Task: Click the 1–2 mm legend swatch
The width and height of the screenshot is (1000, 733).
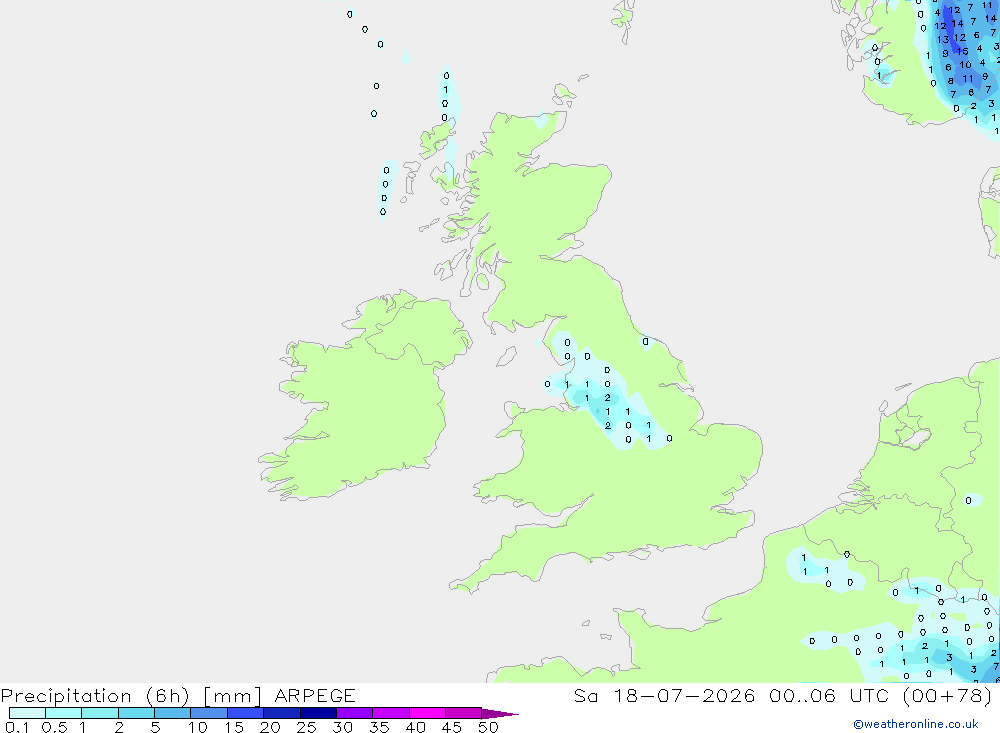Action: (99, 713)
